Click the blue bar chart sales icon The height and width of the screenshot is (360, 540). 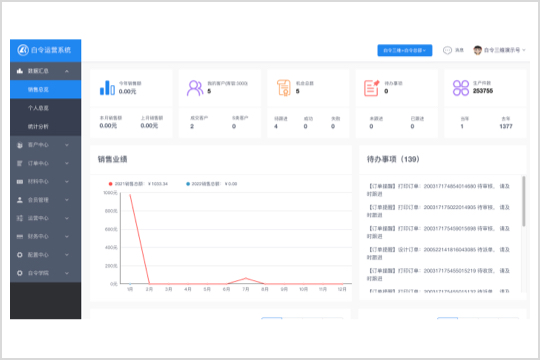107,88
